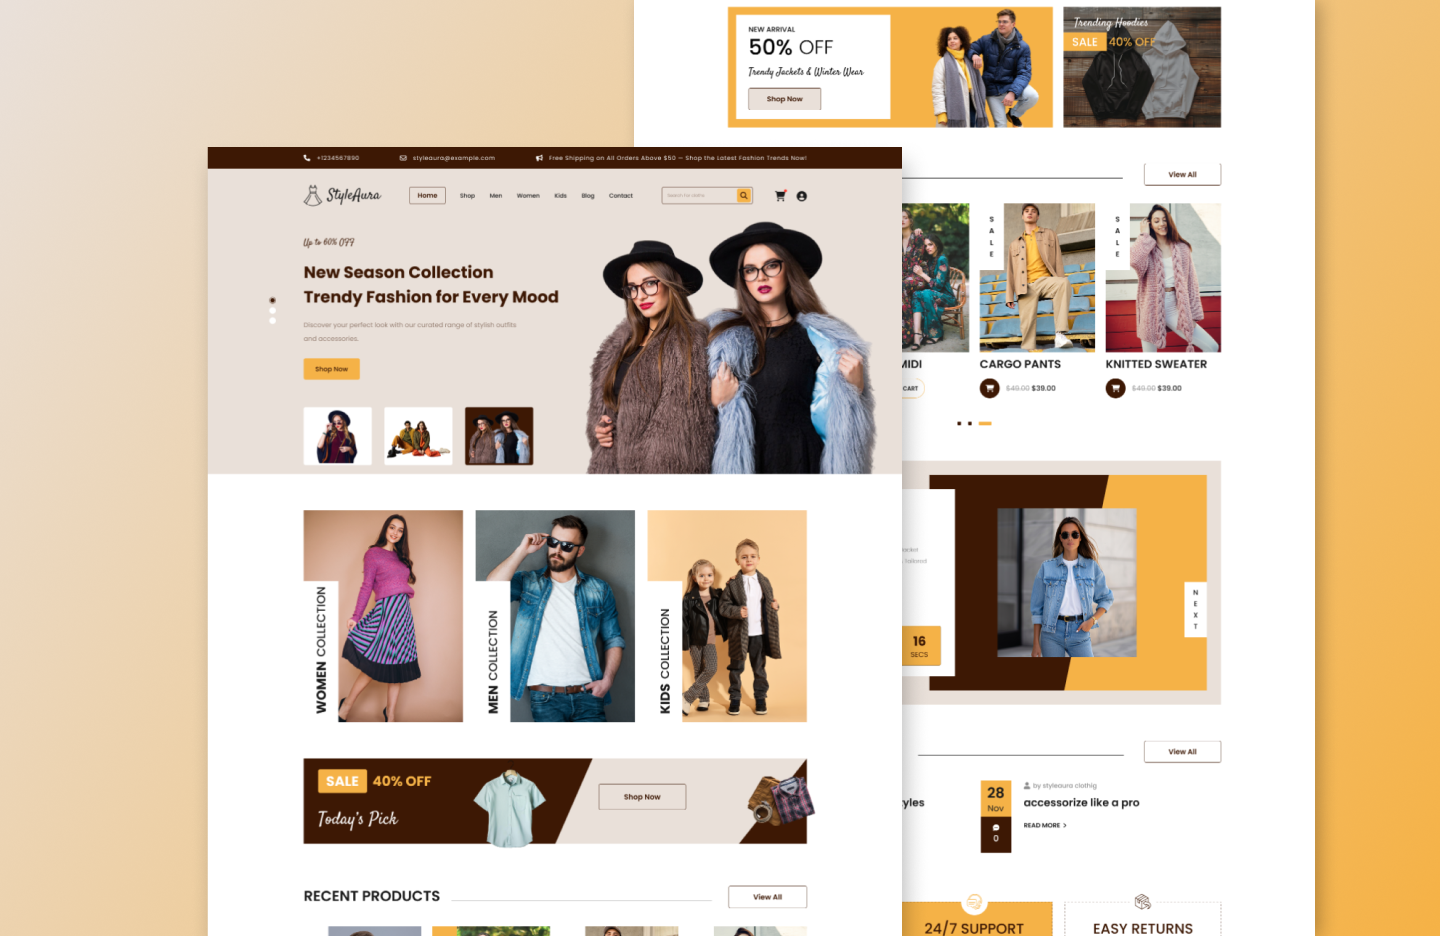
Task: Open View All recent products
Action: pos(767,896)
